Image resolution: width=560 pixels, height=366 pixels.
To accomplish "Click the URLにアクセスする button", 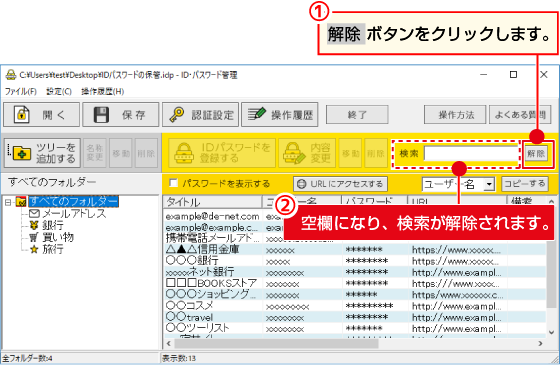I will click(340, 184).
